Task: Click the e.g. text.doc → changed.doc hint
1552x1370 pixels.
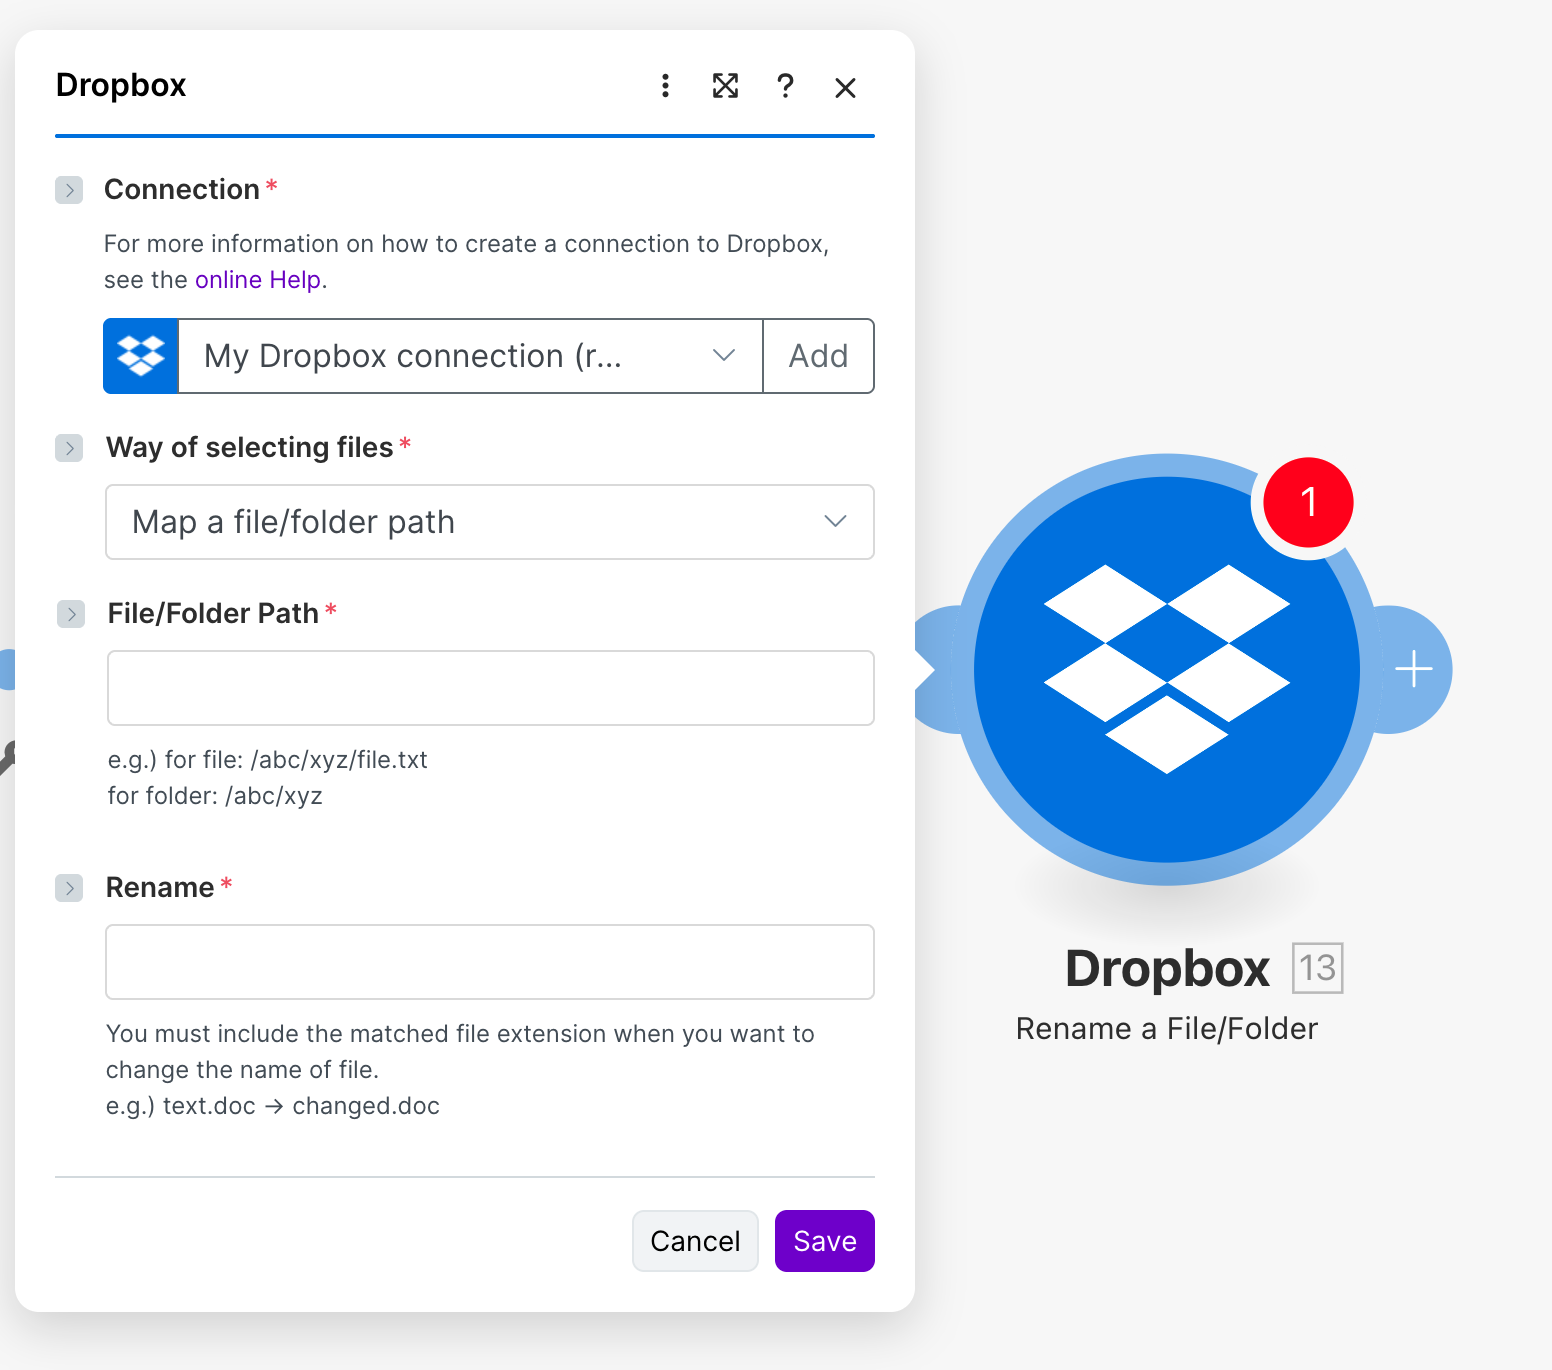Action: click(273, 1106)
